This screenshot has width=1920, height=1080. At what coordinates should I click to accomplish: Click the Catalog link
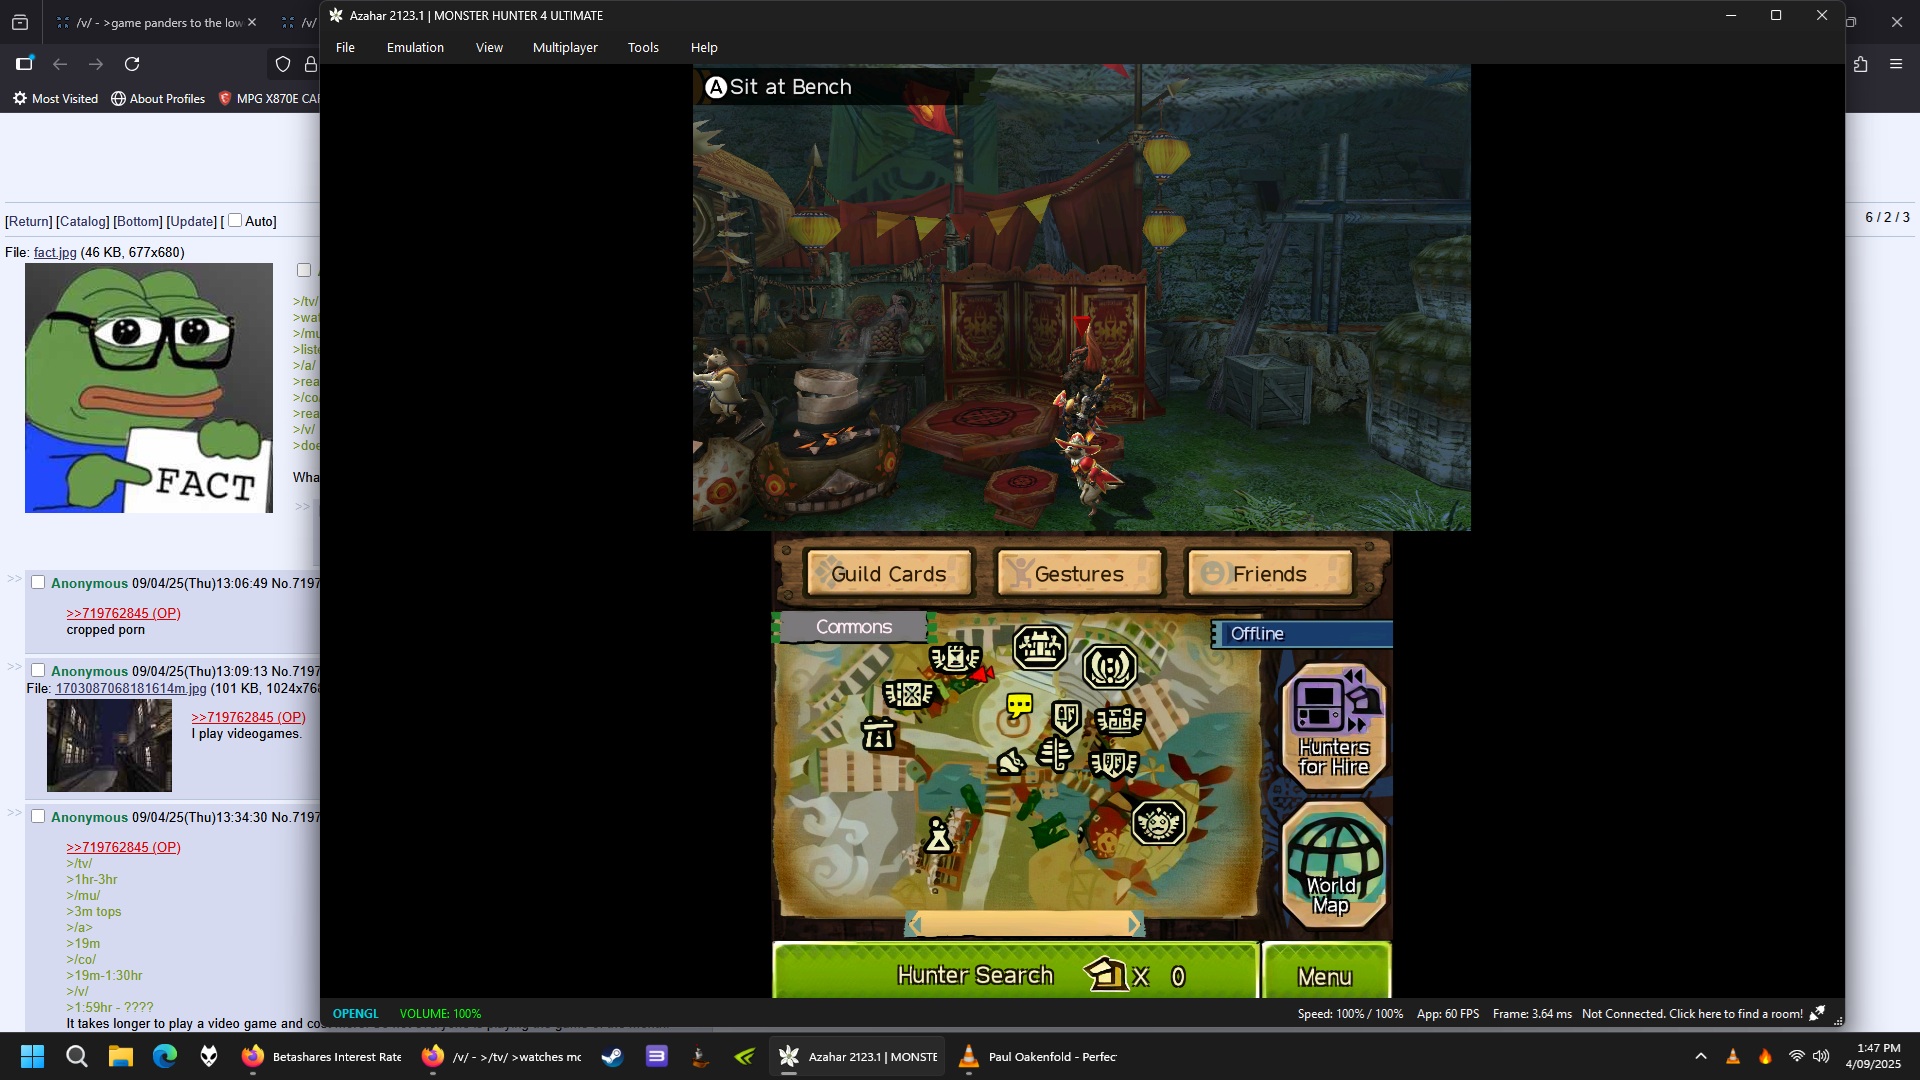82,221
